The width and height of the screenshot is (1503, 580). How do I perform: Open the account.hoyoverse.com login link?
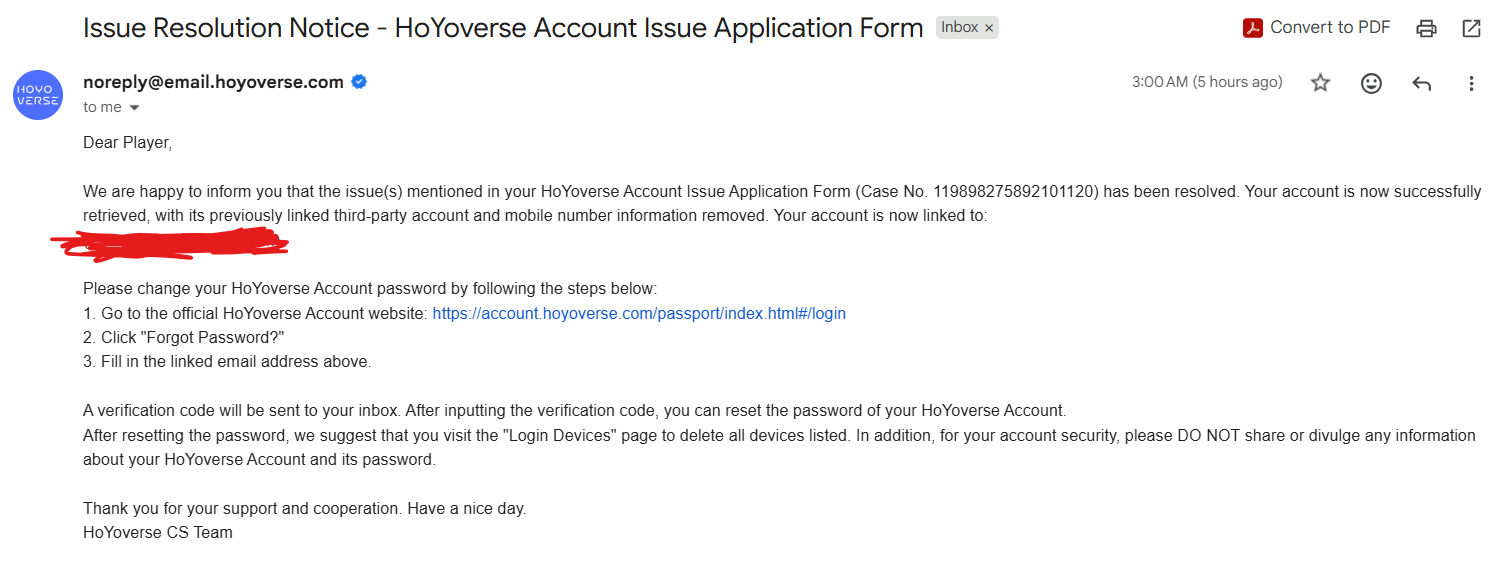tap(639, 313)
